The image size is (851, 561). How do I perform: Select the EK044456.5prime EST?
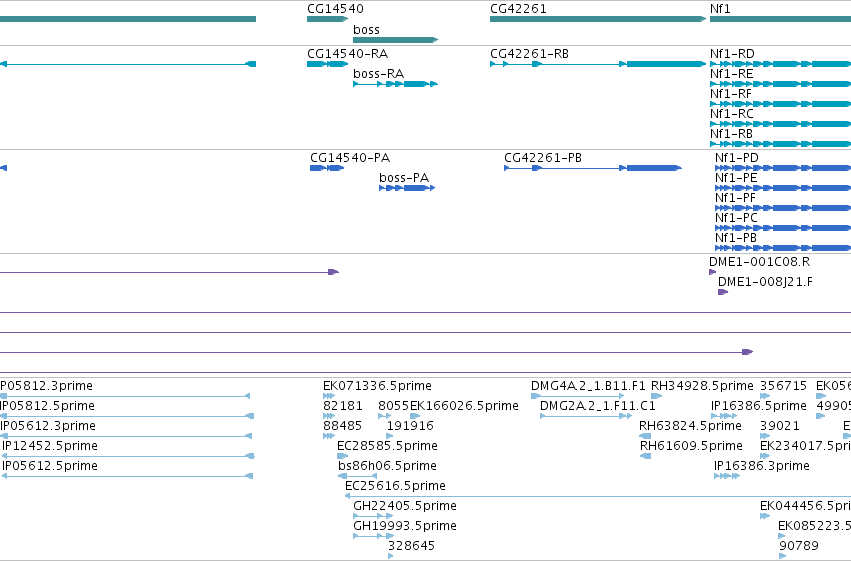[x=765, y=517]
